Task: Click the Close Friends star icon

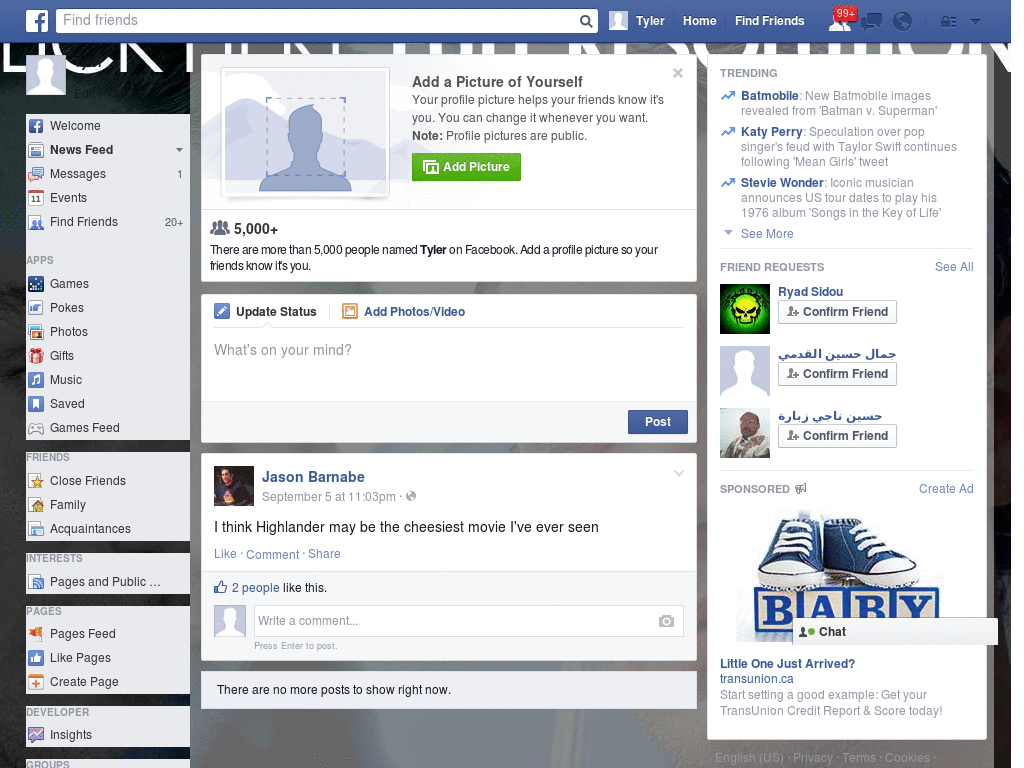Action: pos(36,481)
